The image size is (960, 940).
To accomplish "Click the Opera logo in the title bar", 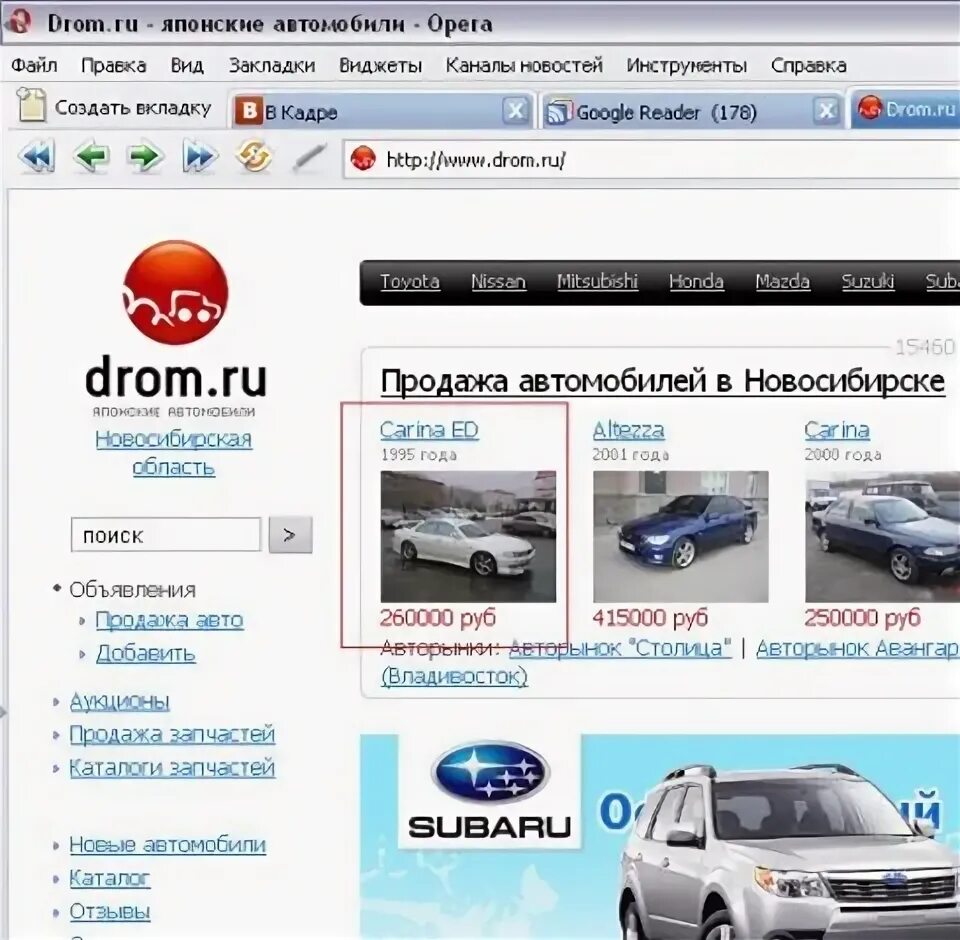I will pos(18,21).
